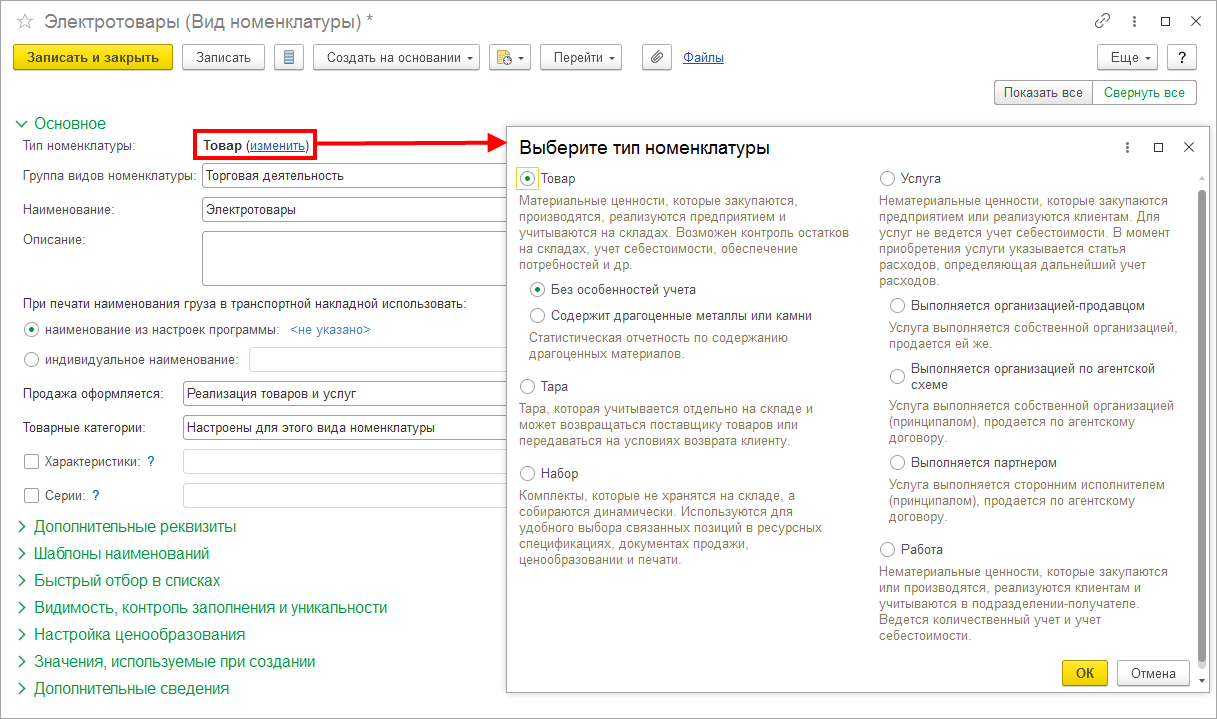Open the Перейти menu

[x=580, y=58]
